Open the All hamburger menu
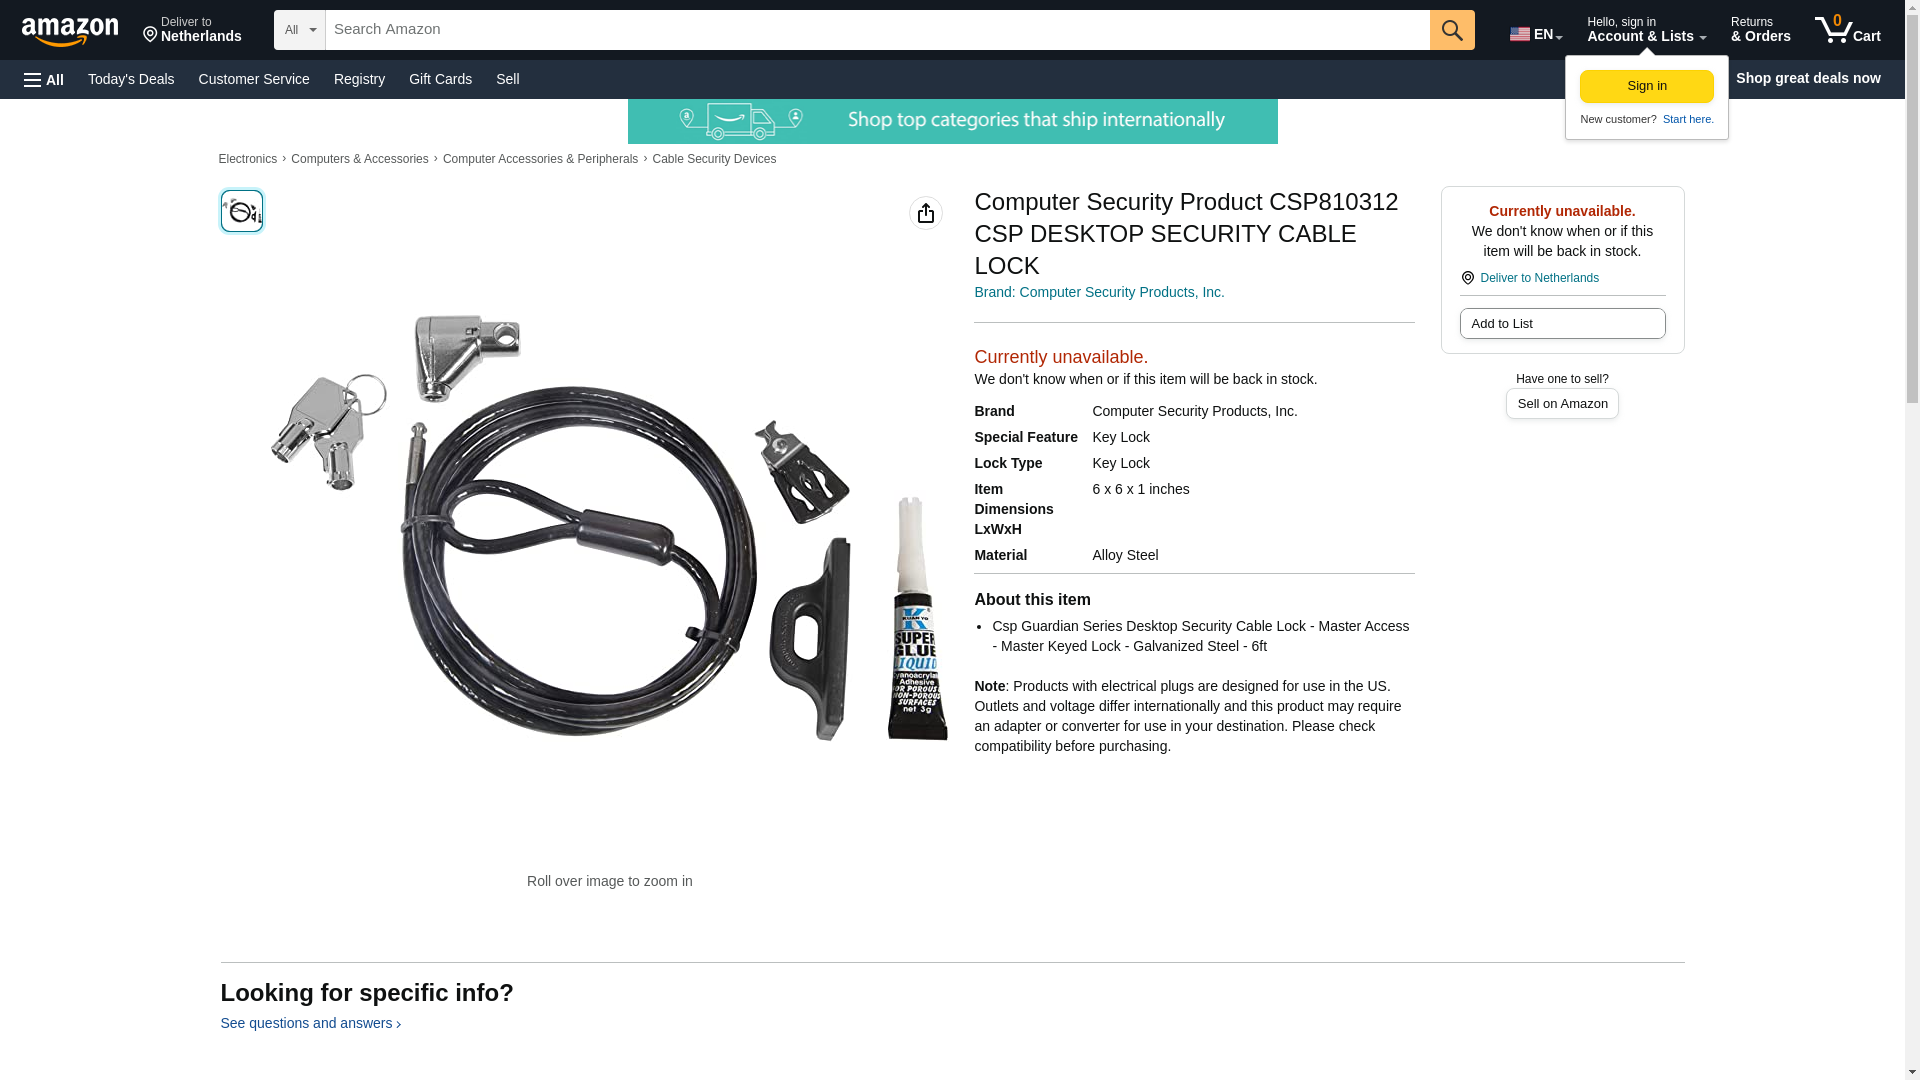Image resolution: width=1920 pixels, height=1080 pixels. 44,80
